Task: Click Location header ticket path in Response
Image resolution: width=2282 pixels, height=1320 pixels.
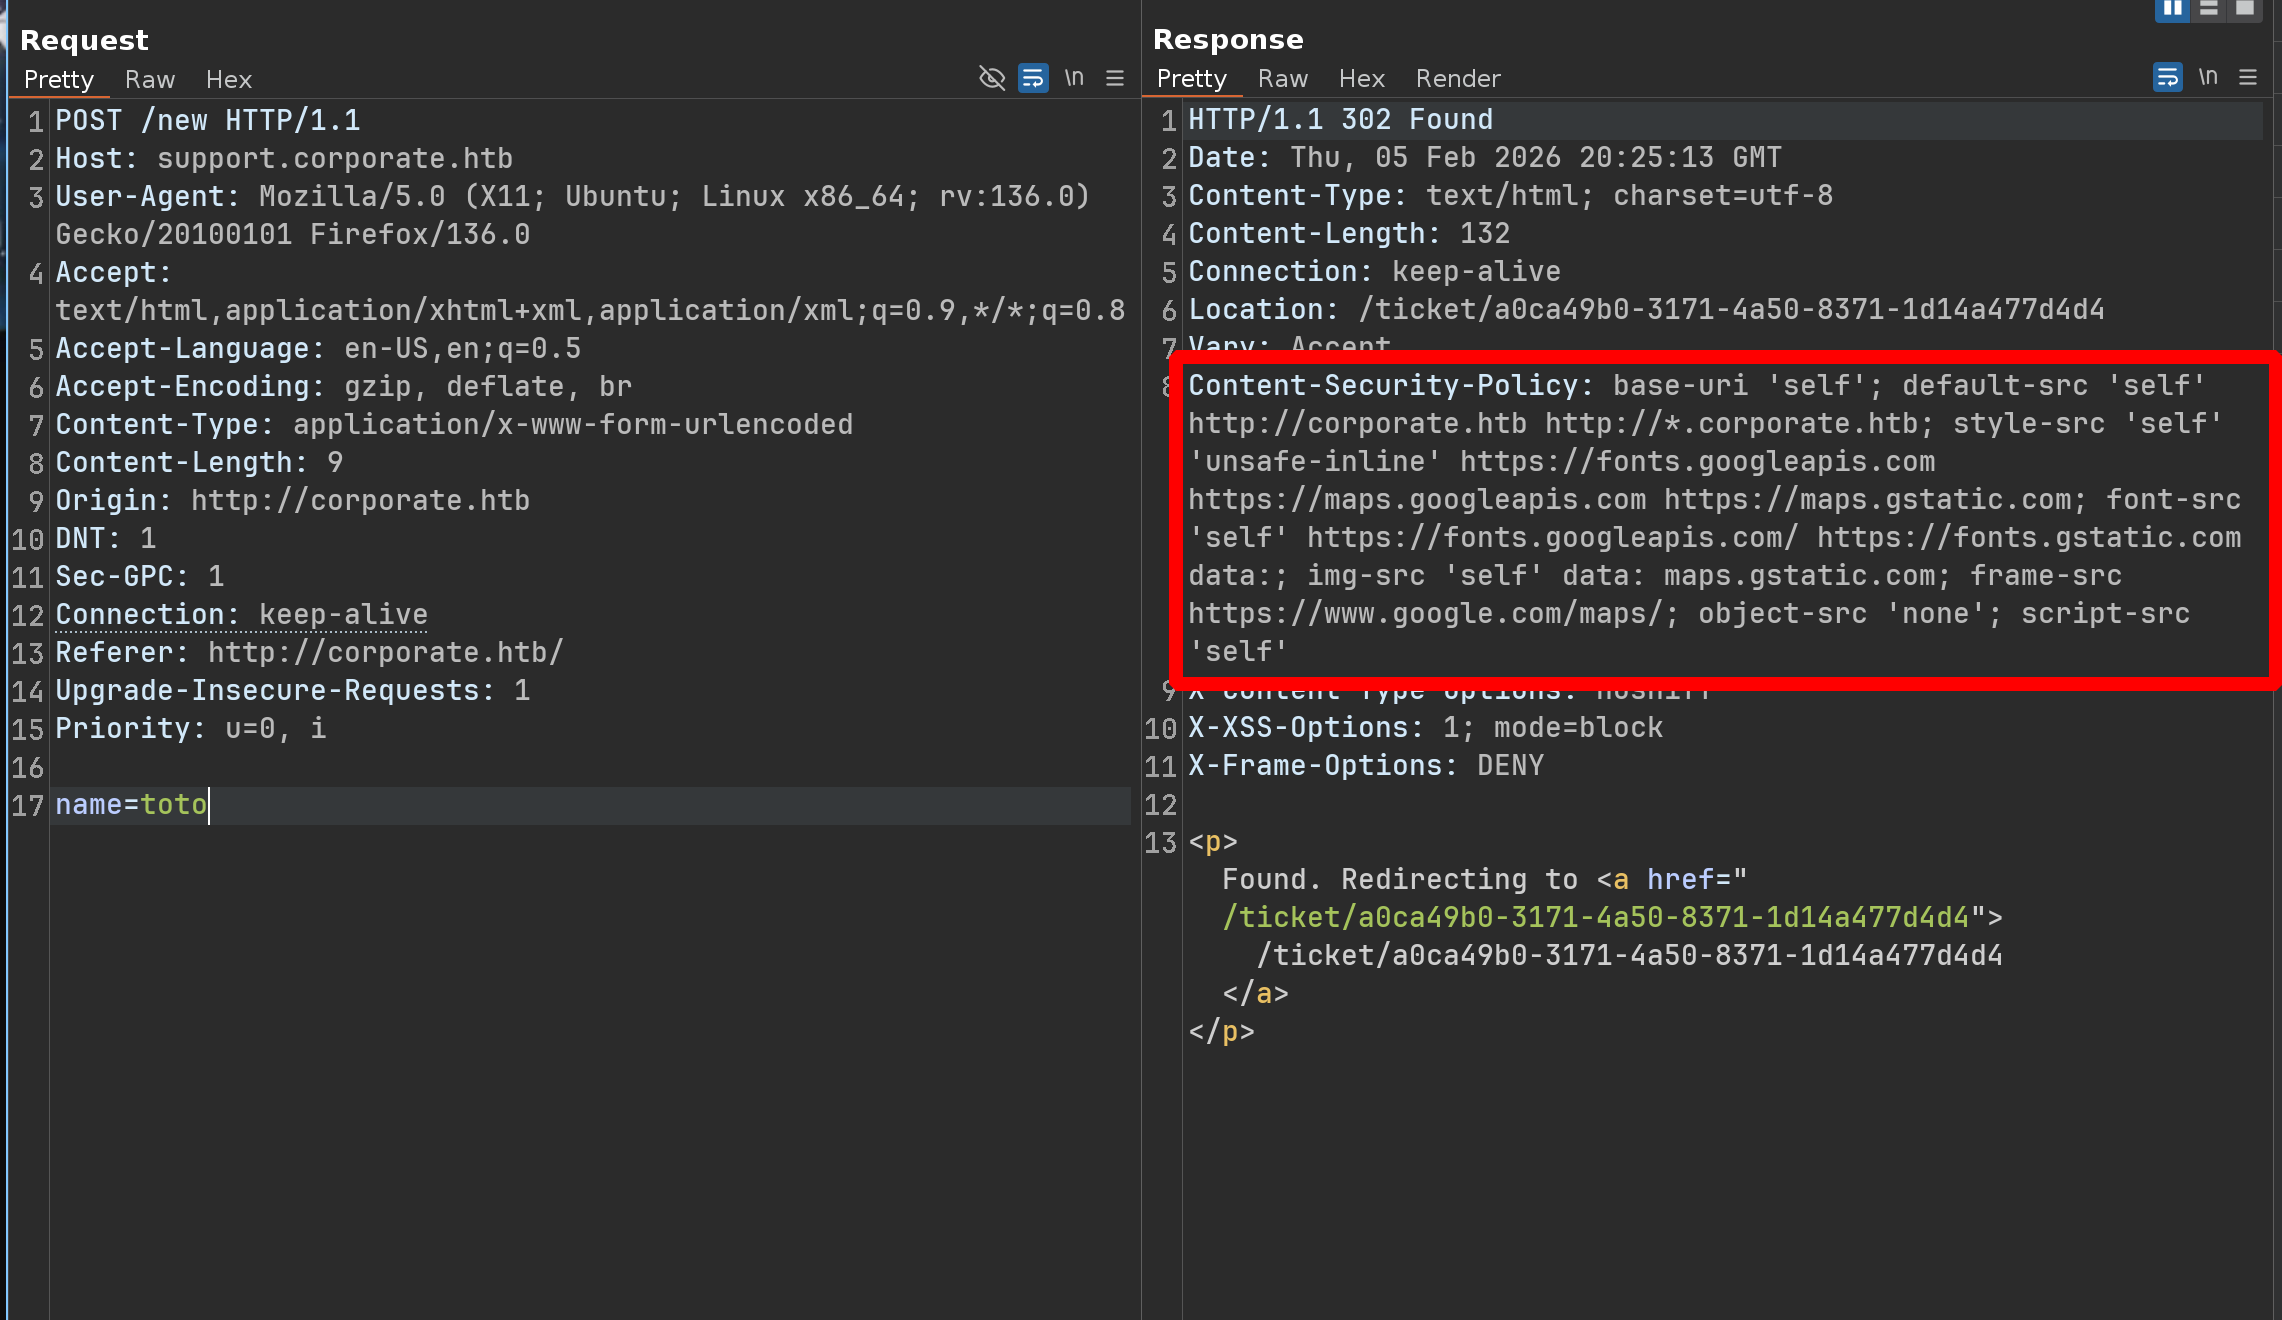Action: point(1730,310)
